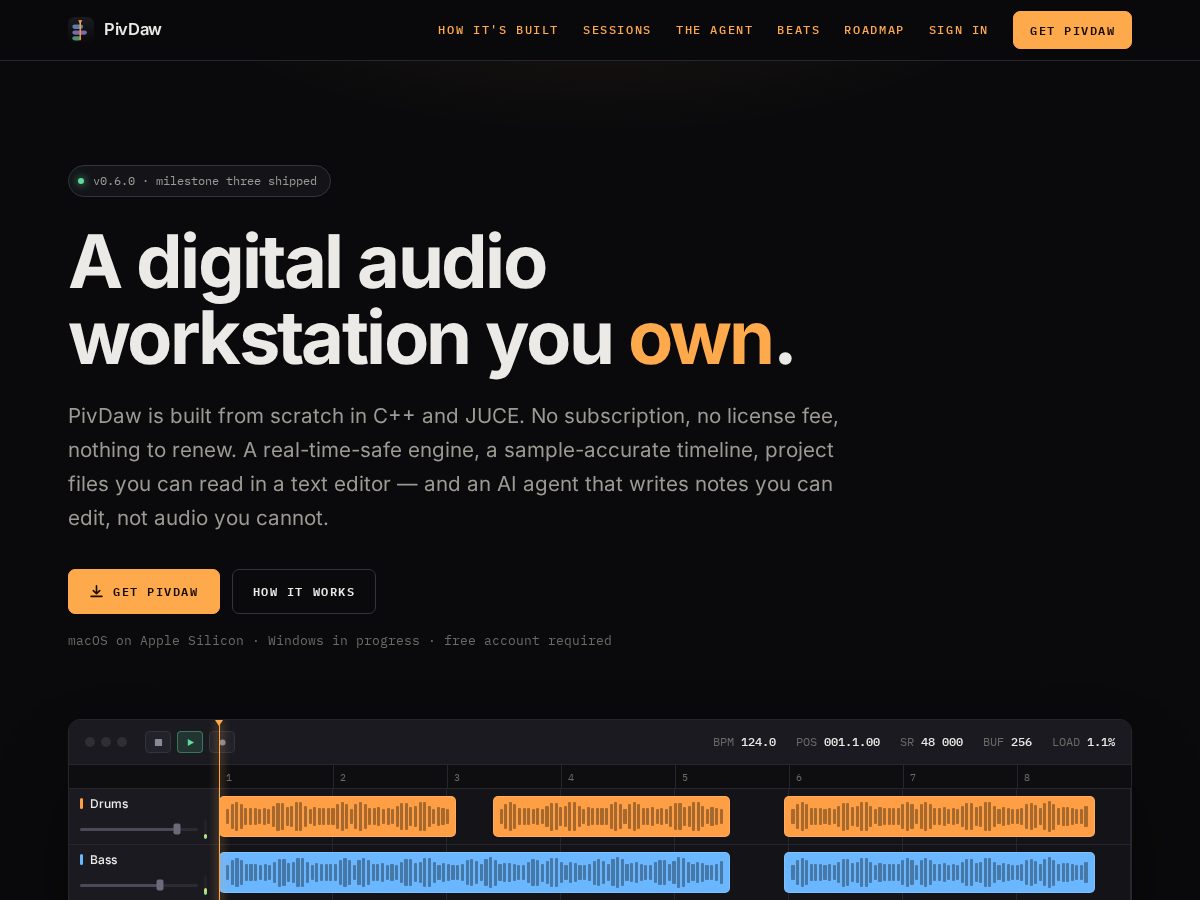Click the highlighted word "own" in the headline
Viewport: 1200px width, 900px height.
(x=701, y=339)
